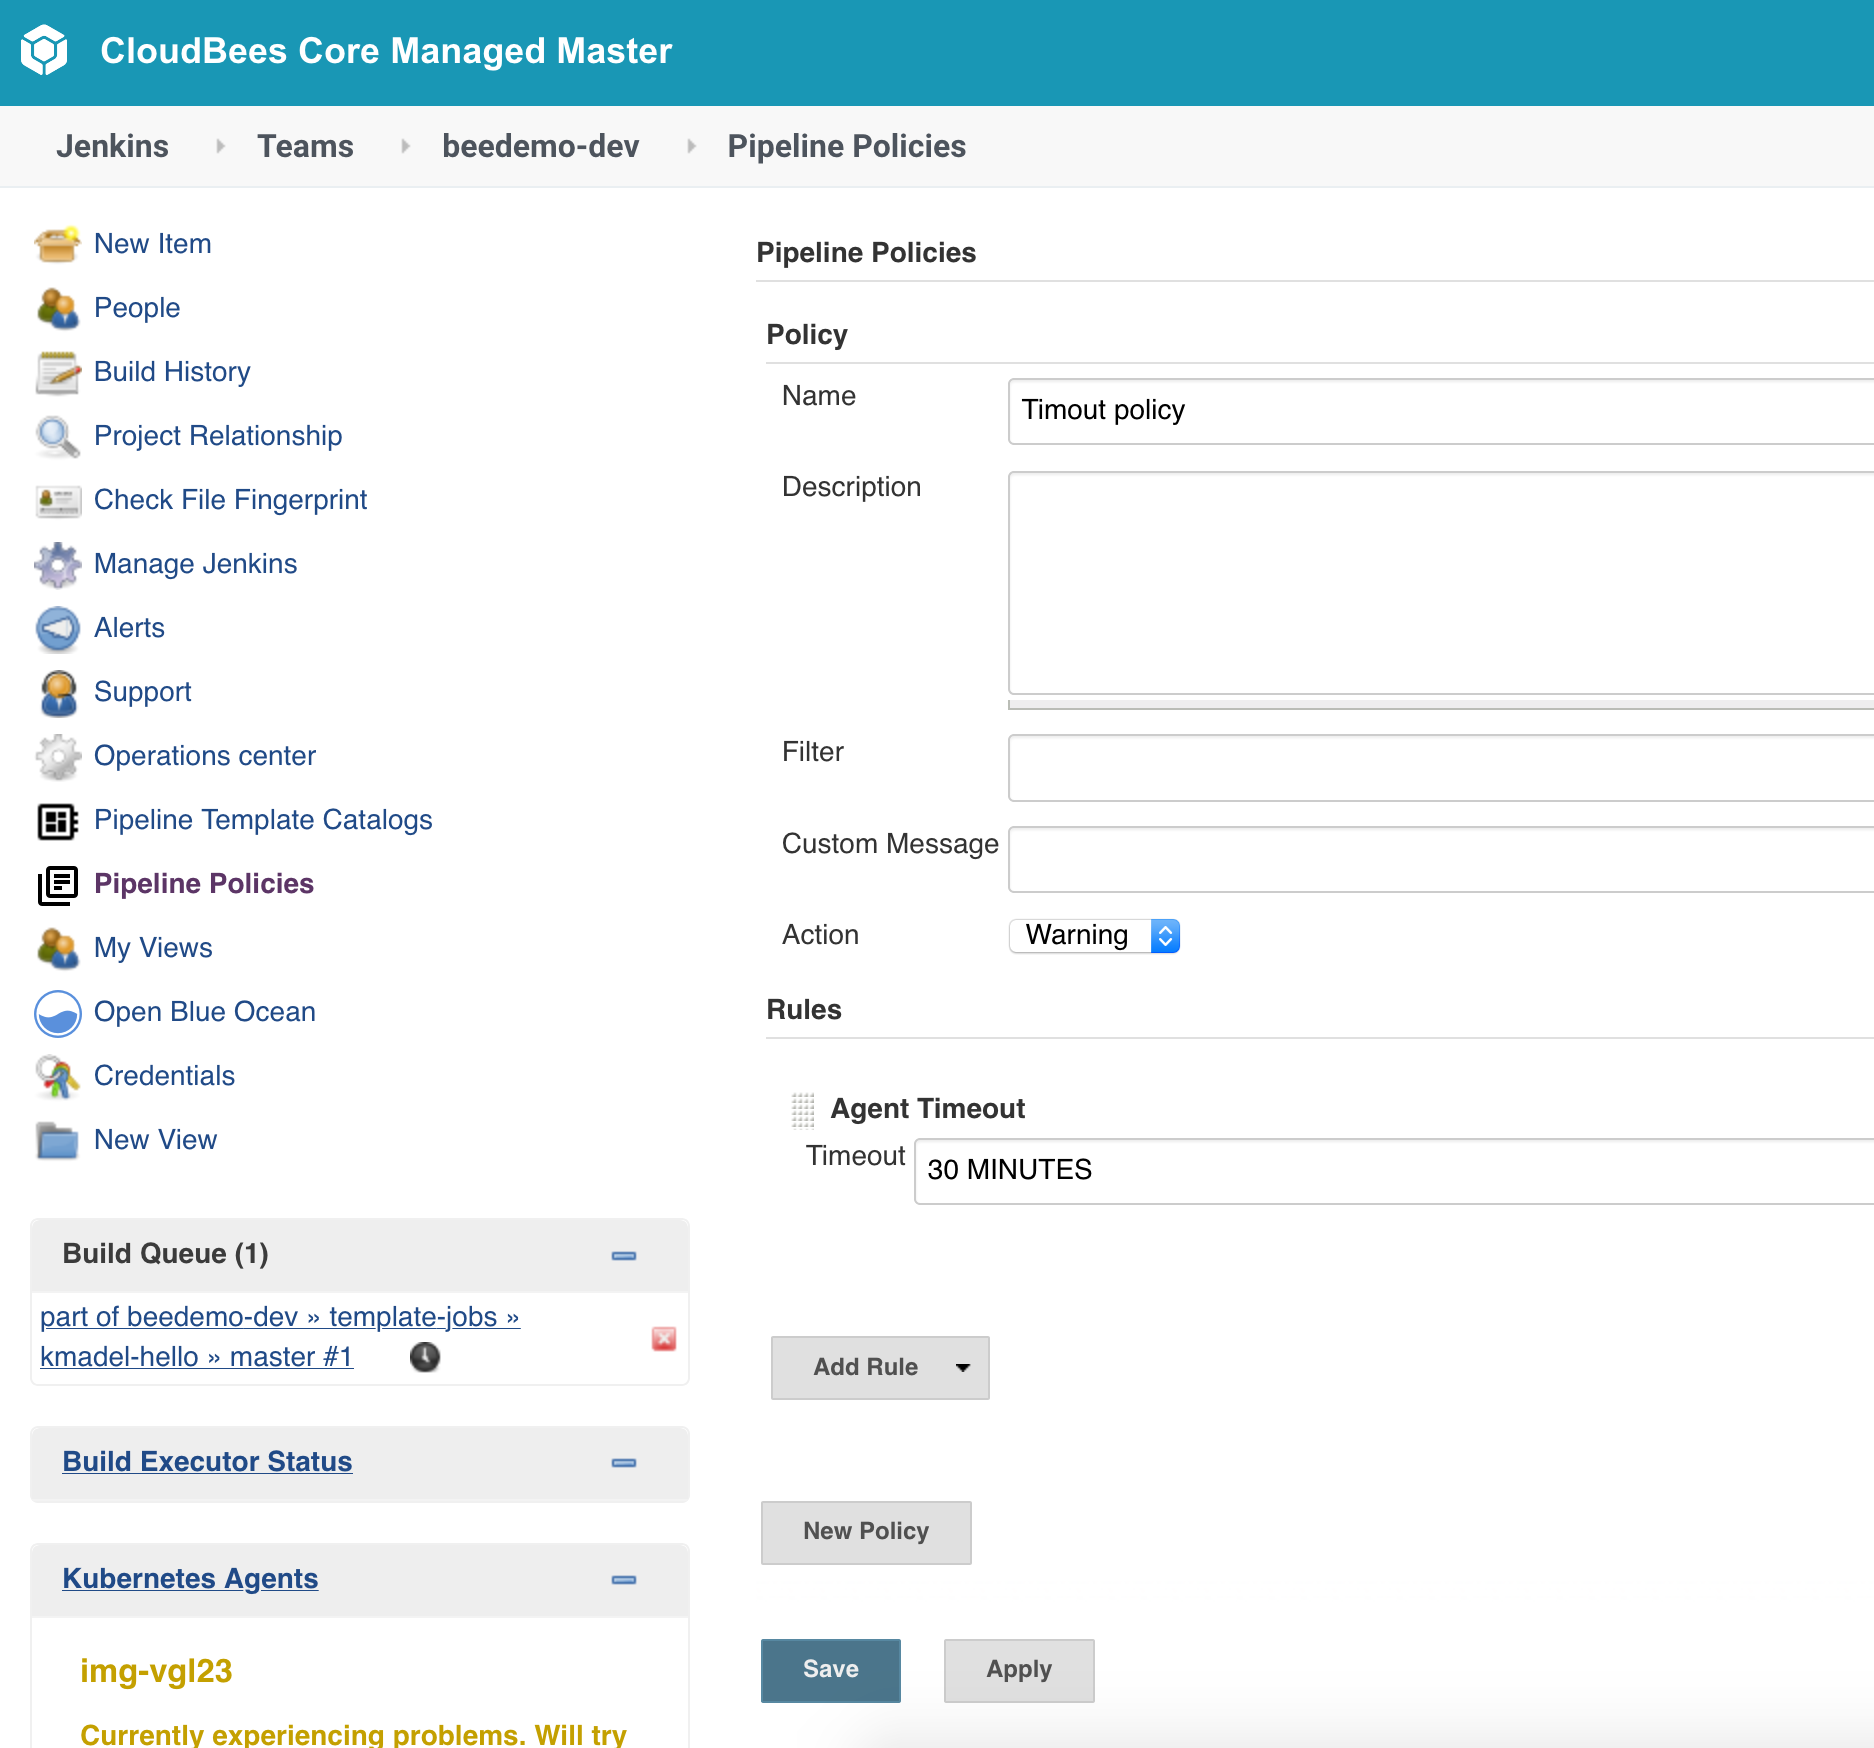Image resolution: width=1874 pixels, height=1748 pixels.
Task: Click the policy Name field with Timout policy
Action: pos(1441,411)
